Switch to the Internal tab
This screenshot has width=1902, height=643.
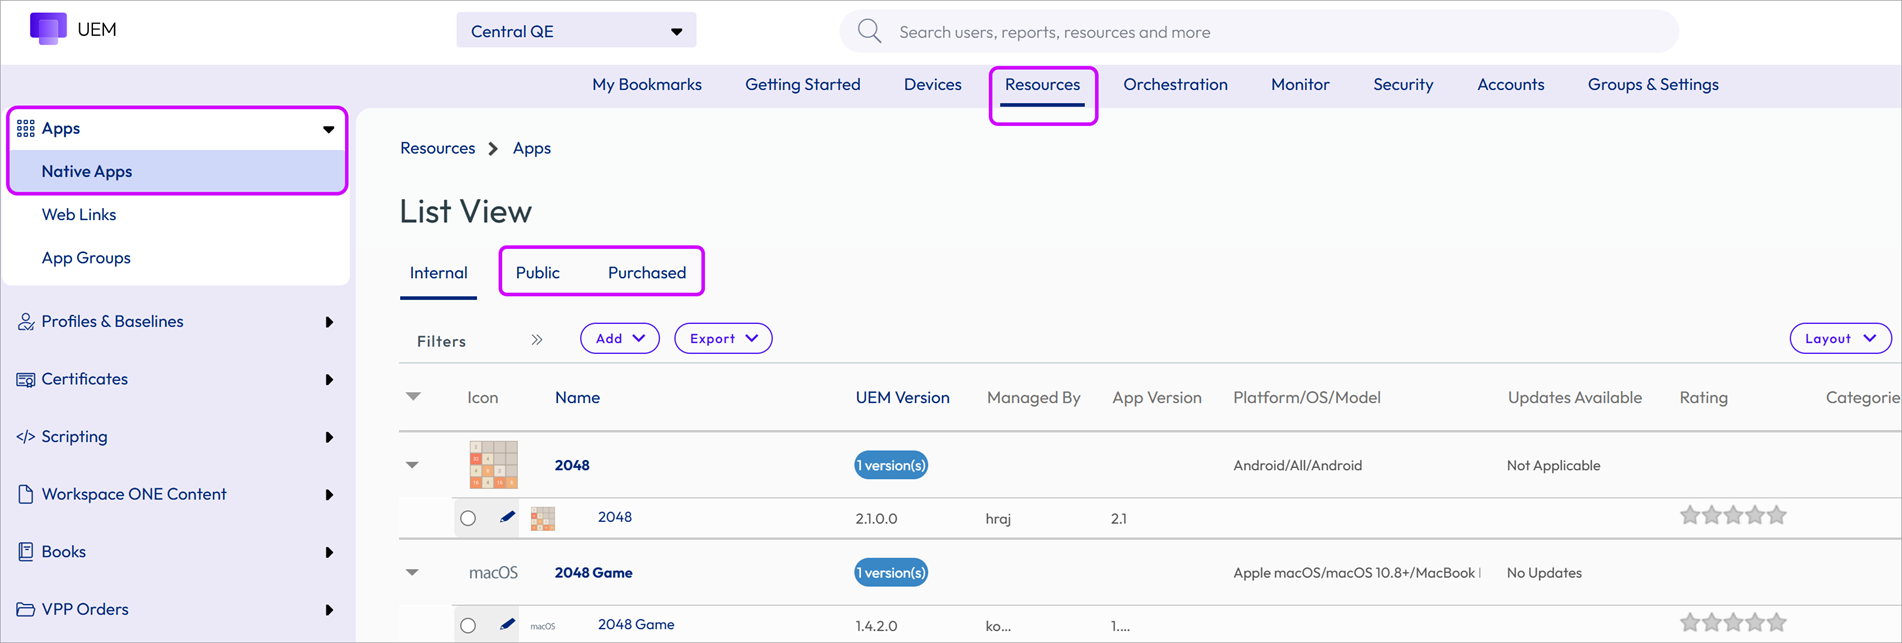click(x=438, y=272)
